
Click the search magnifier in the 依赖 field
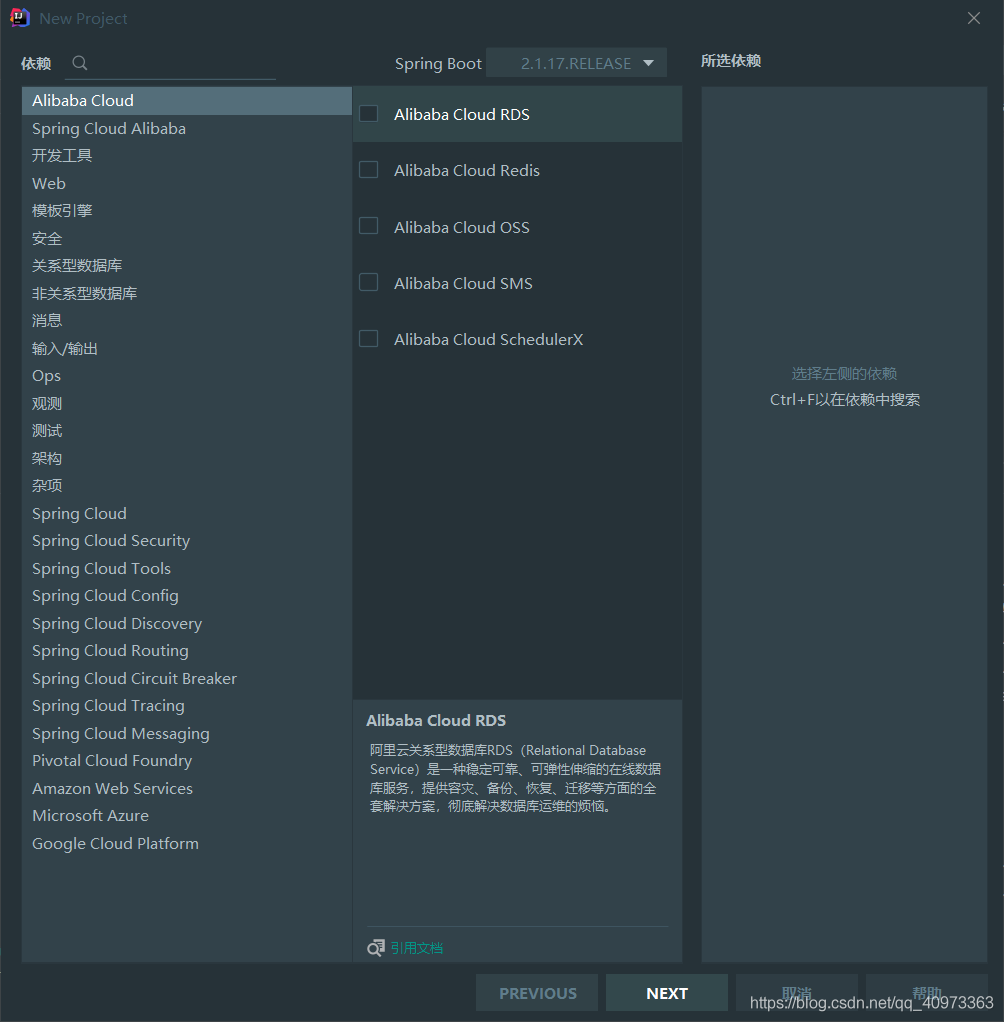click(79, 62)
